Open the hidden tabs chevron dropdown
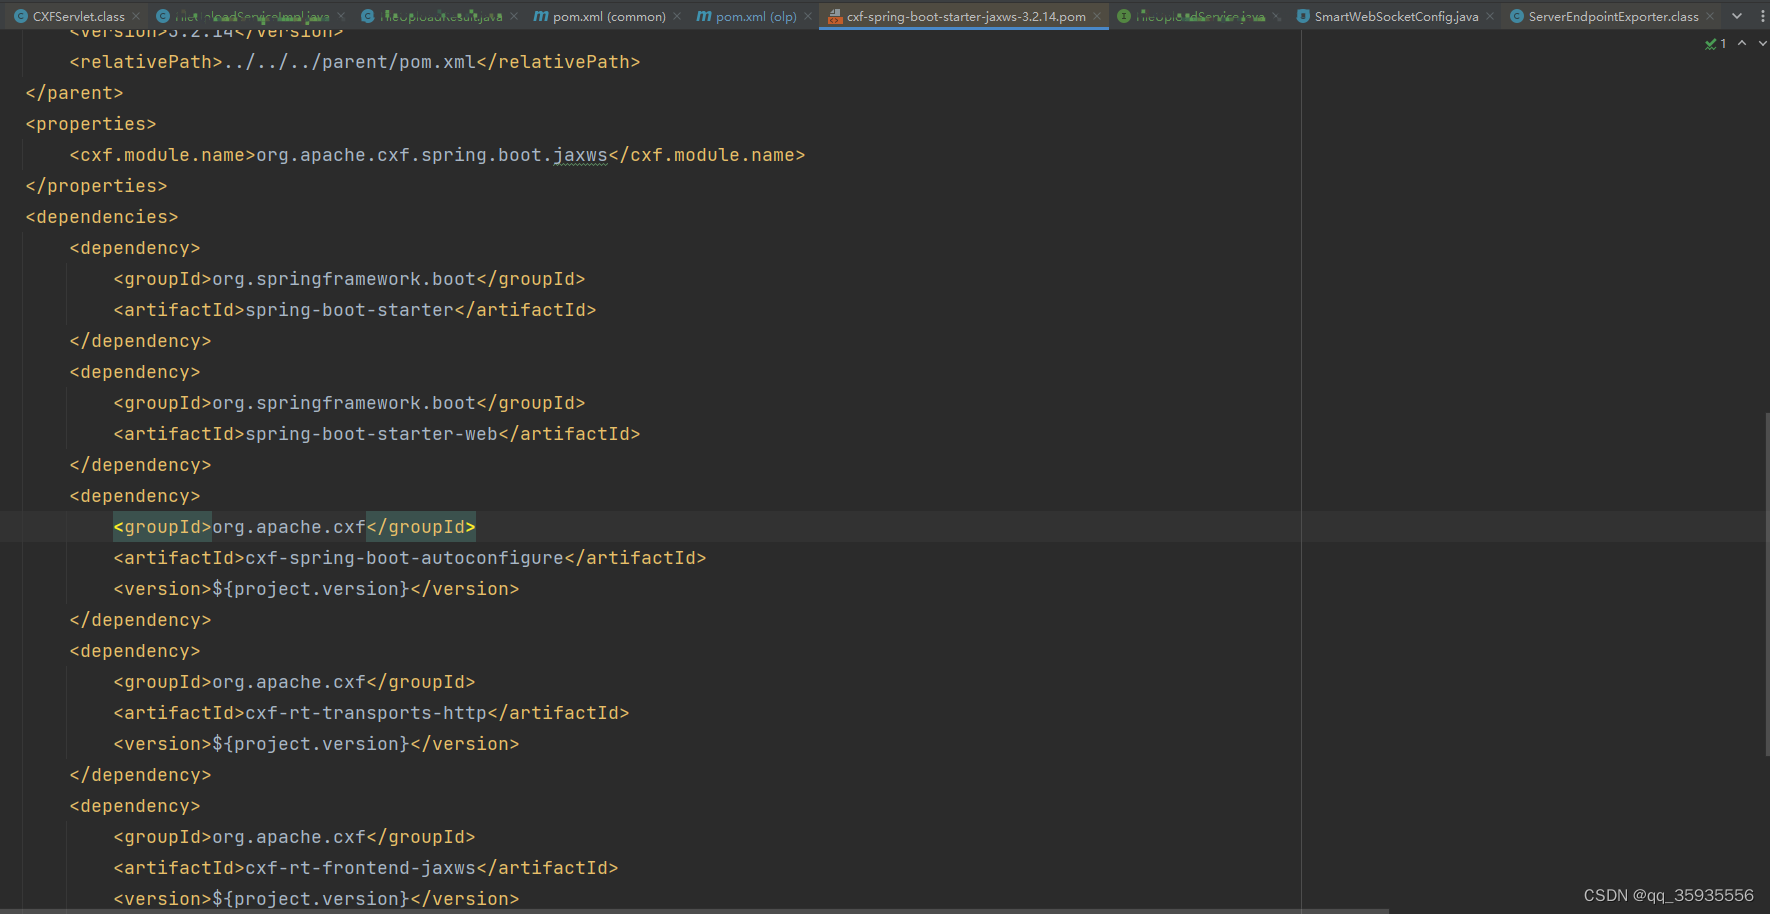The width and height of the screenshot is (1770, 914). tap(1737, 16)
